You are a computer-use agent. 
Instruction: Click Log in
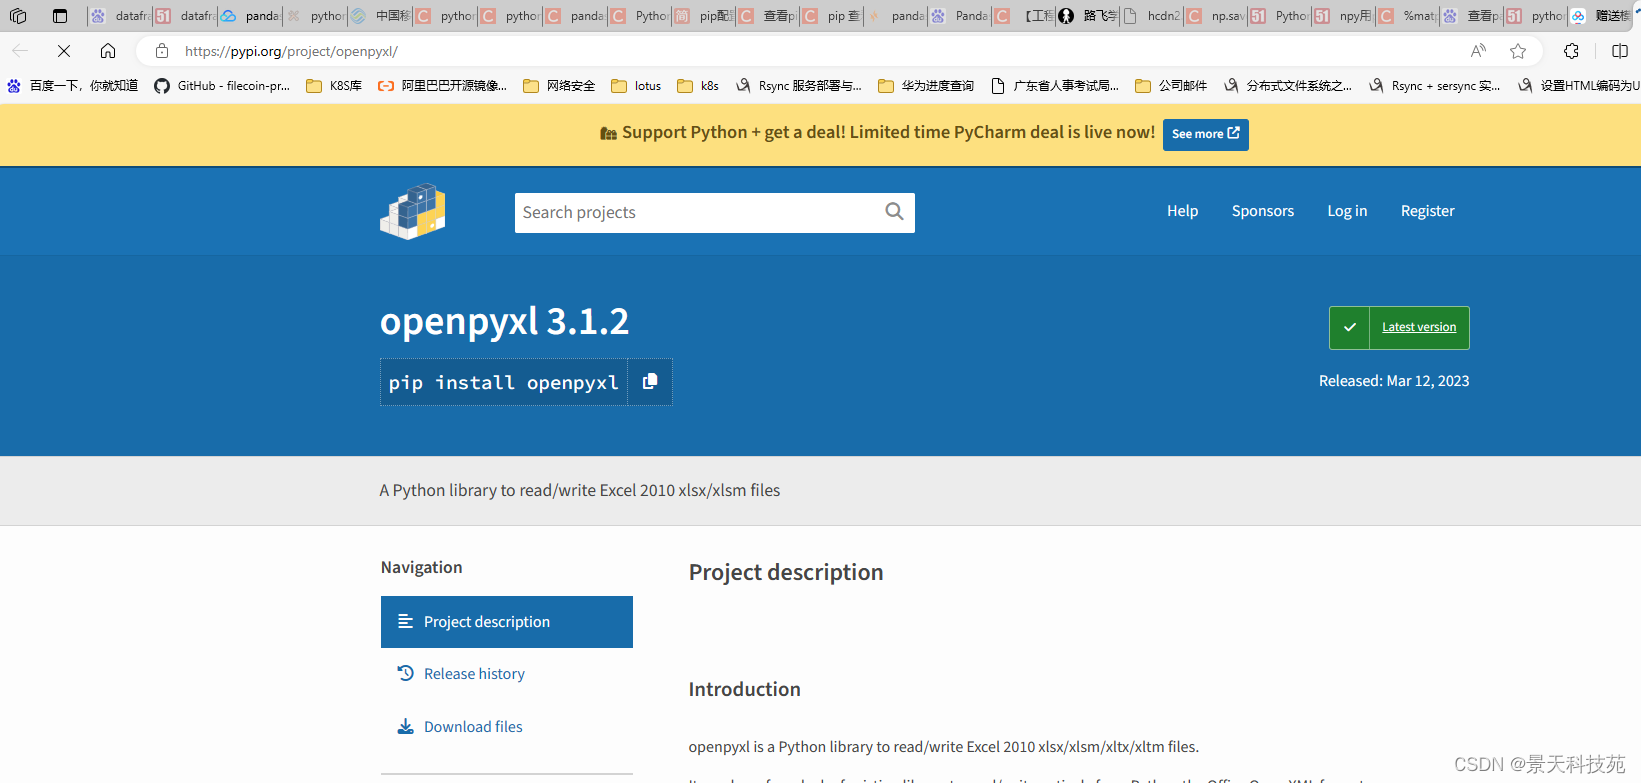[x=1347, y=211]
